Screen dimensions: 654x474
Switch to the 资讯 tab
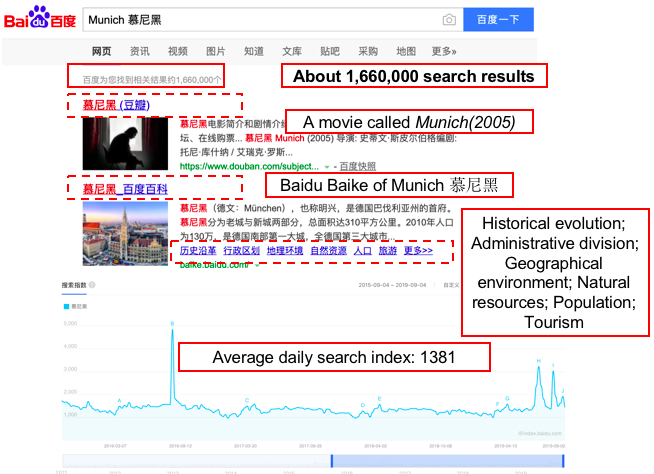(139, 51)
